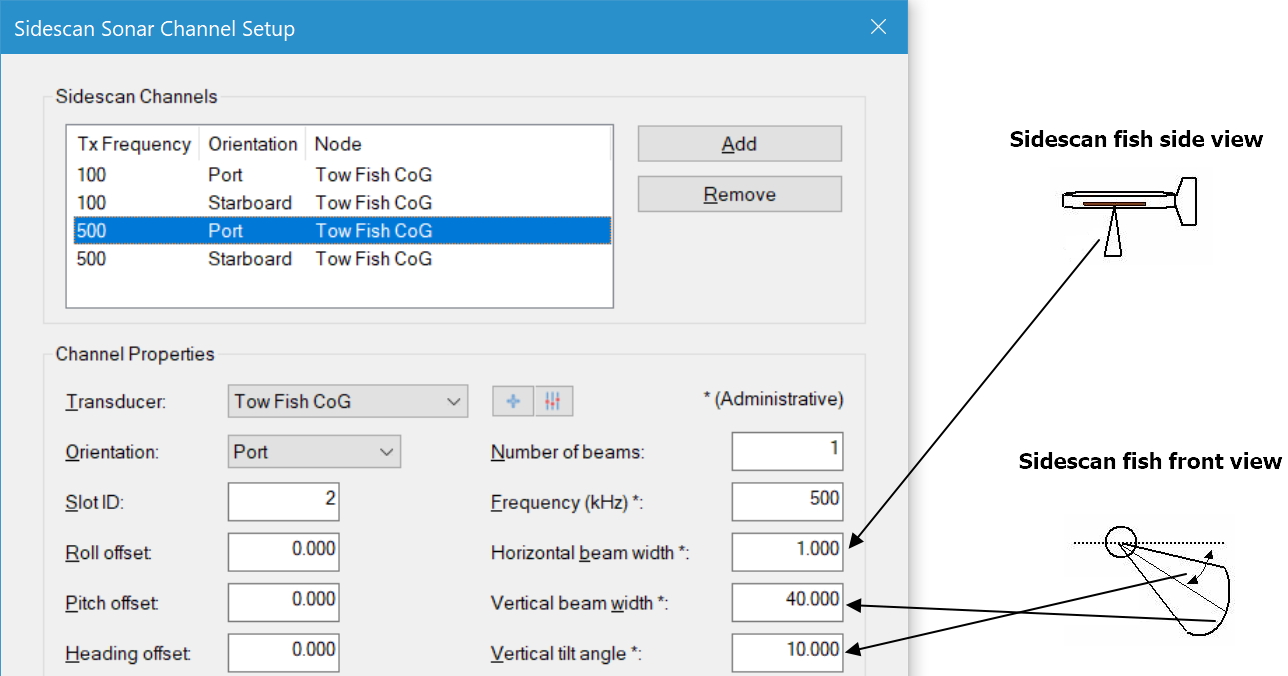This screenshot has height=676, width=1288.
Task: Open the transducer settings sliders icon
Action: pos(554,401)
